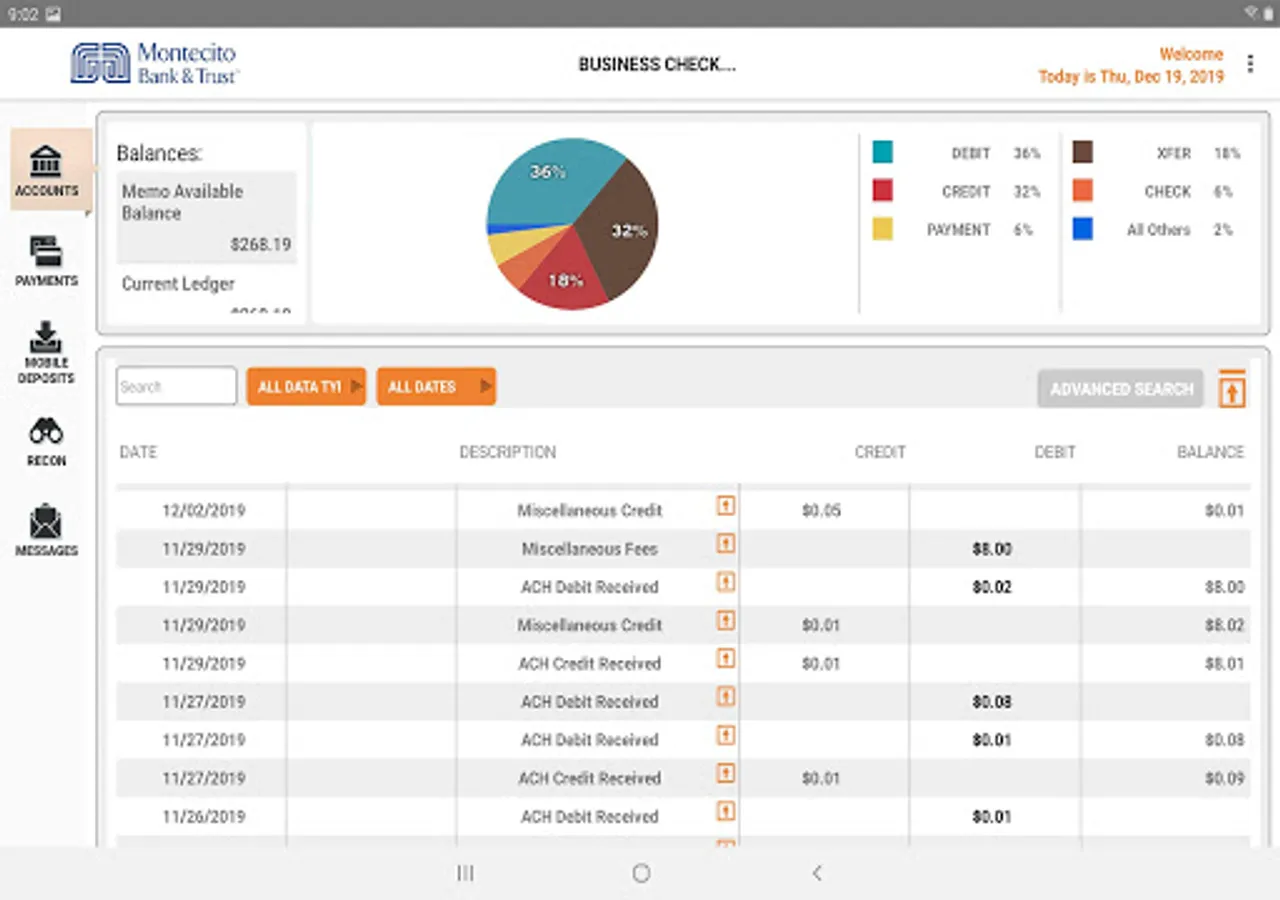Open the Accounts bank icon in sidebar
The image size is (1280, 900).
tap(46, 162)
